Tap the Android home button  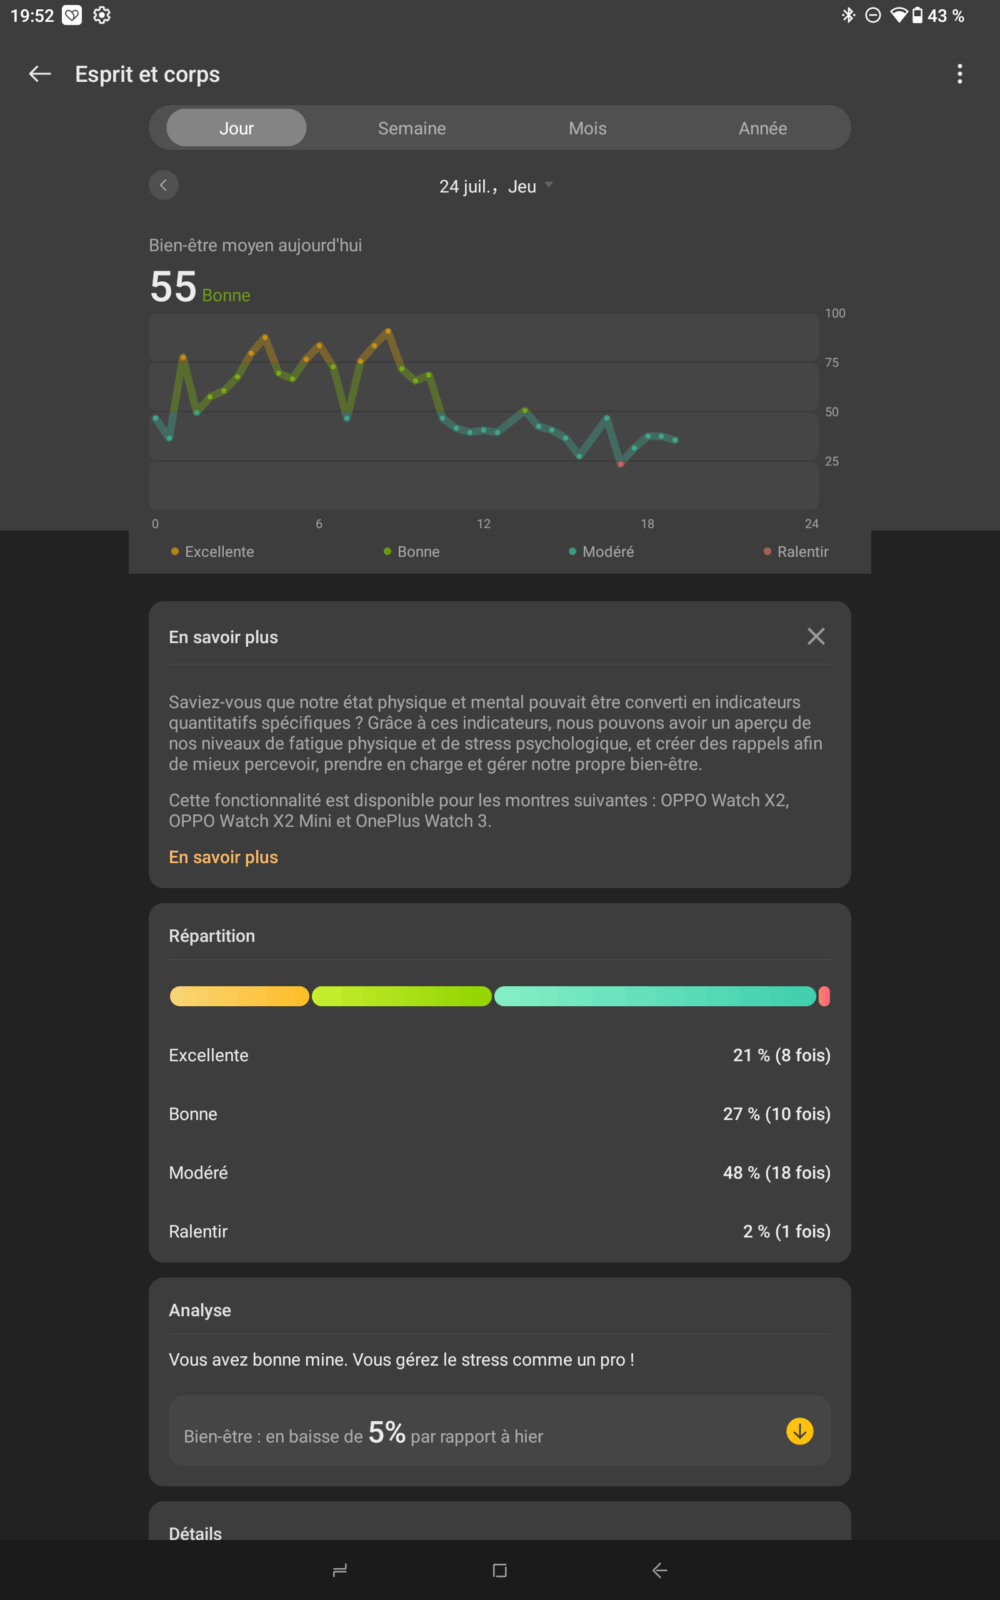point(500,1571)
